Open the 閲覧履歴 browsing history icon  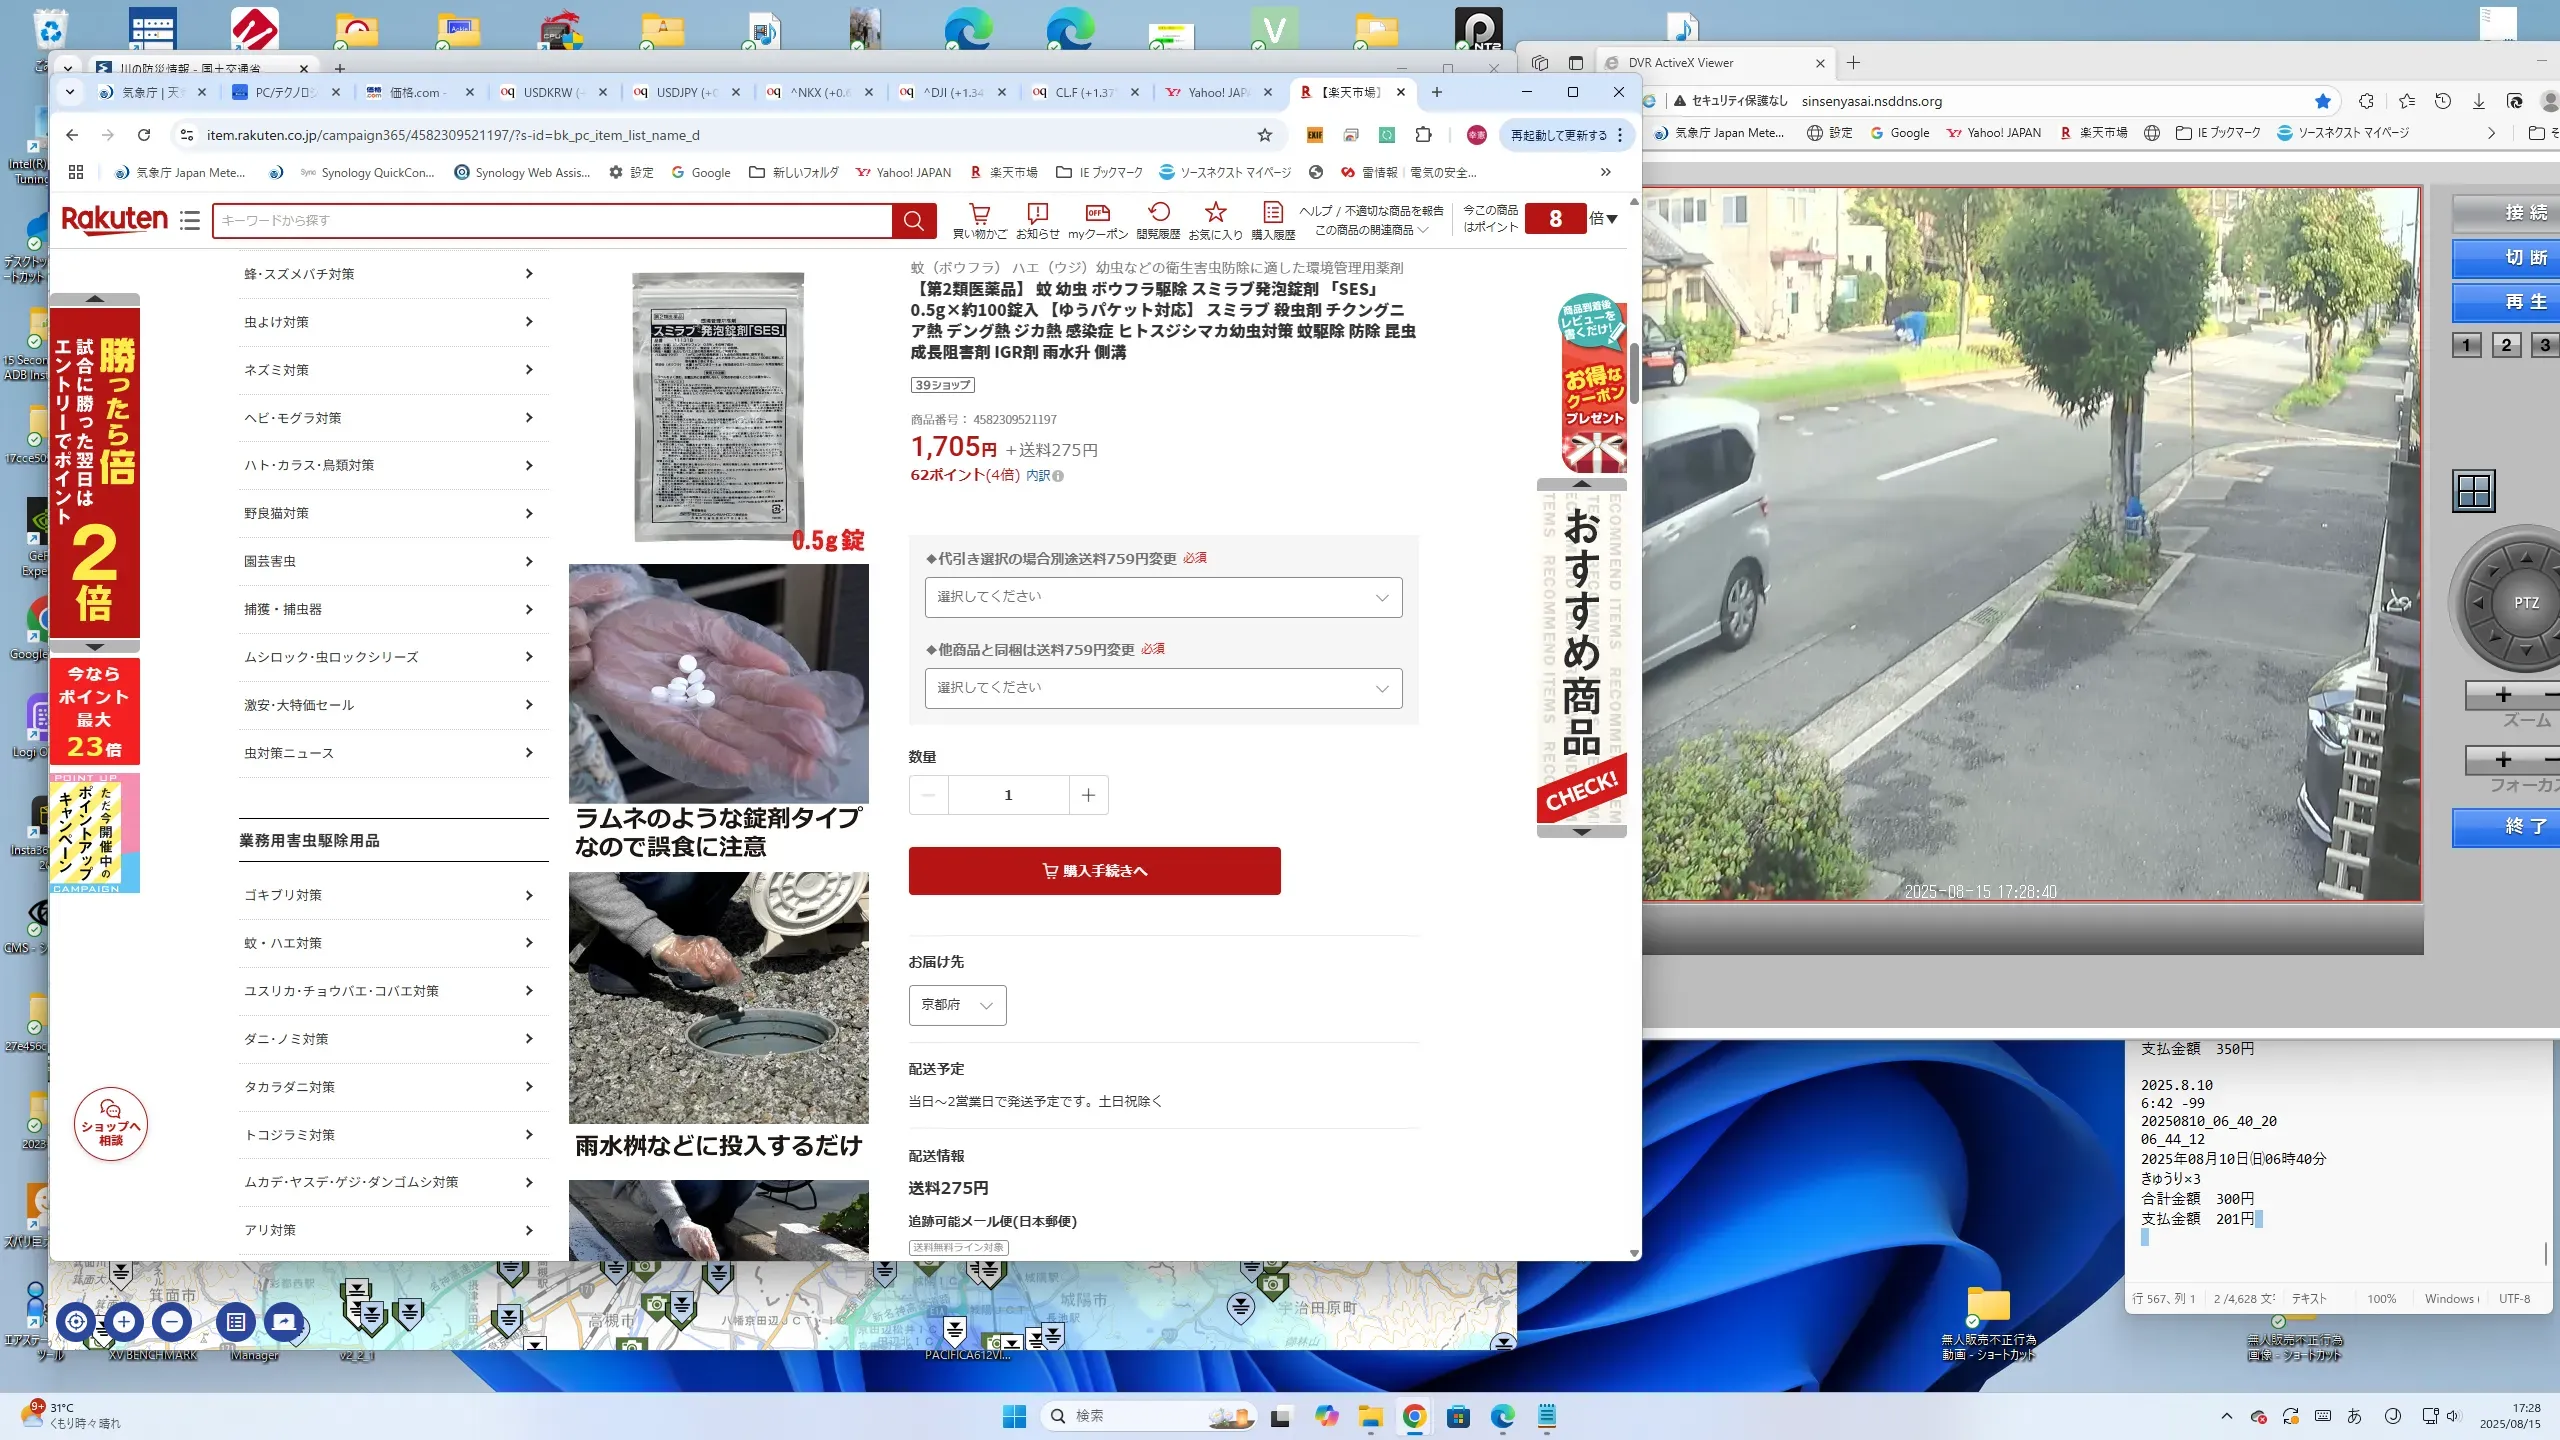1158,213
